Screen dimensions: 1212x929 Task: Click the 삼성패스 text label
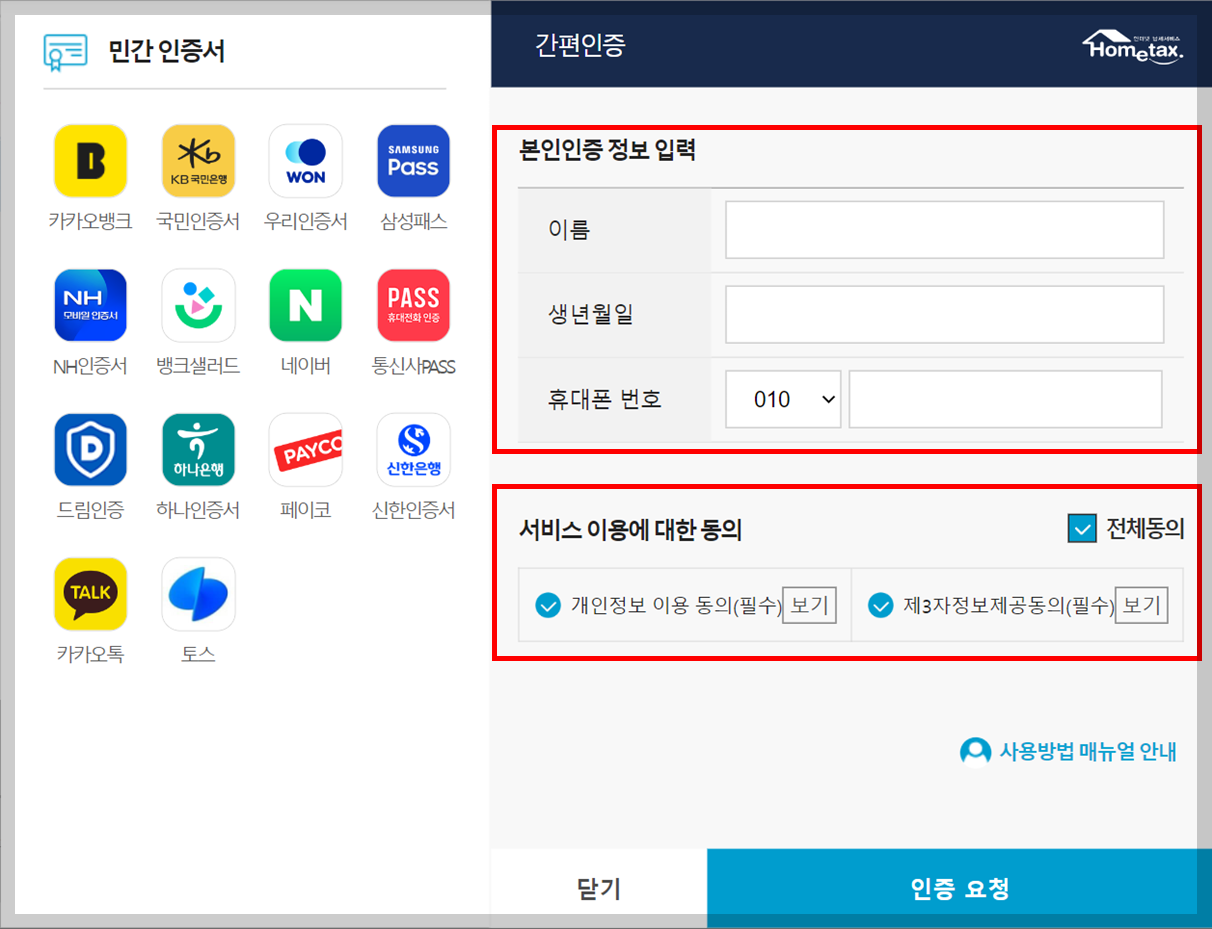pyautogui.click(x=413, y=222)
